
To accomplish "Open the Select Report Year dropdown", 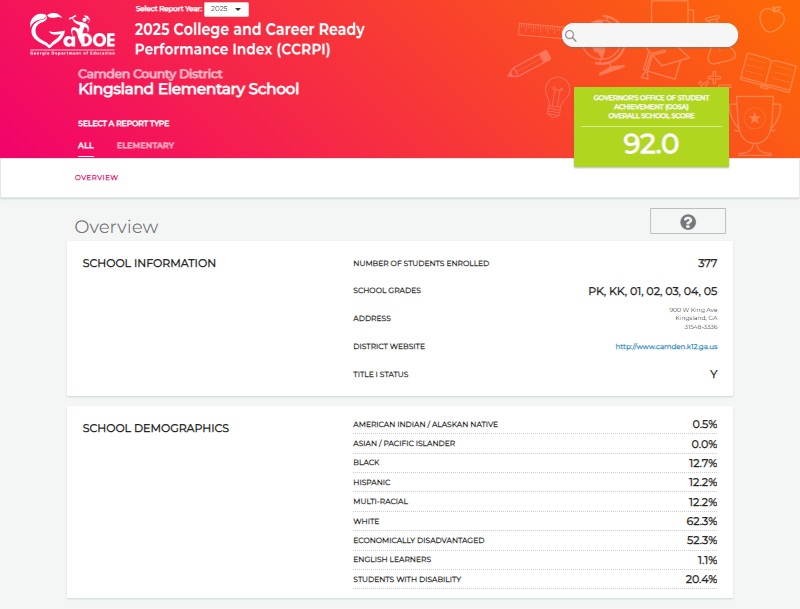I will (x=225, y=8).
